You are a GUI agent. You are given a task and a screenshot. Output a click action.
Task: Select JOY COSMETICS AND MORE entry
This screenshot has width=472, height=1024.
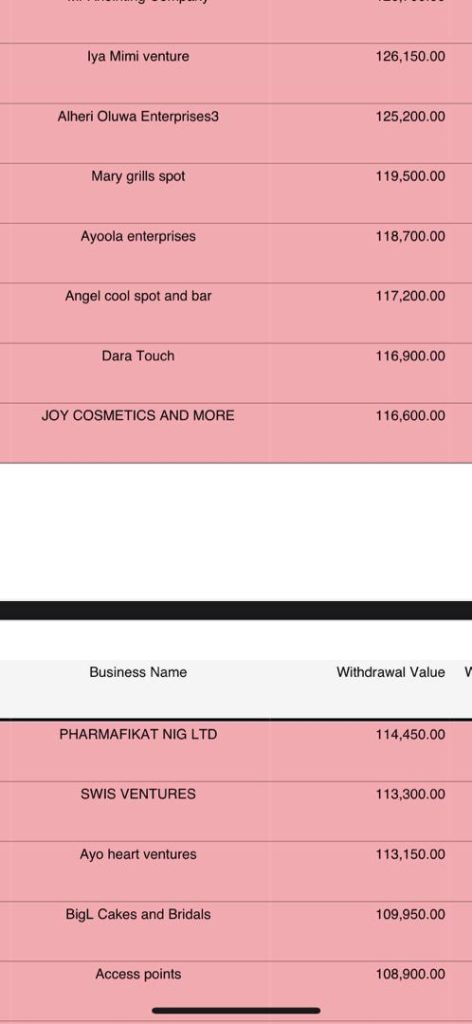(x=138, y=415)
